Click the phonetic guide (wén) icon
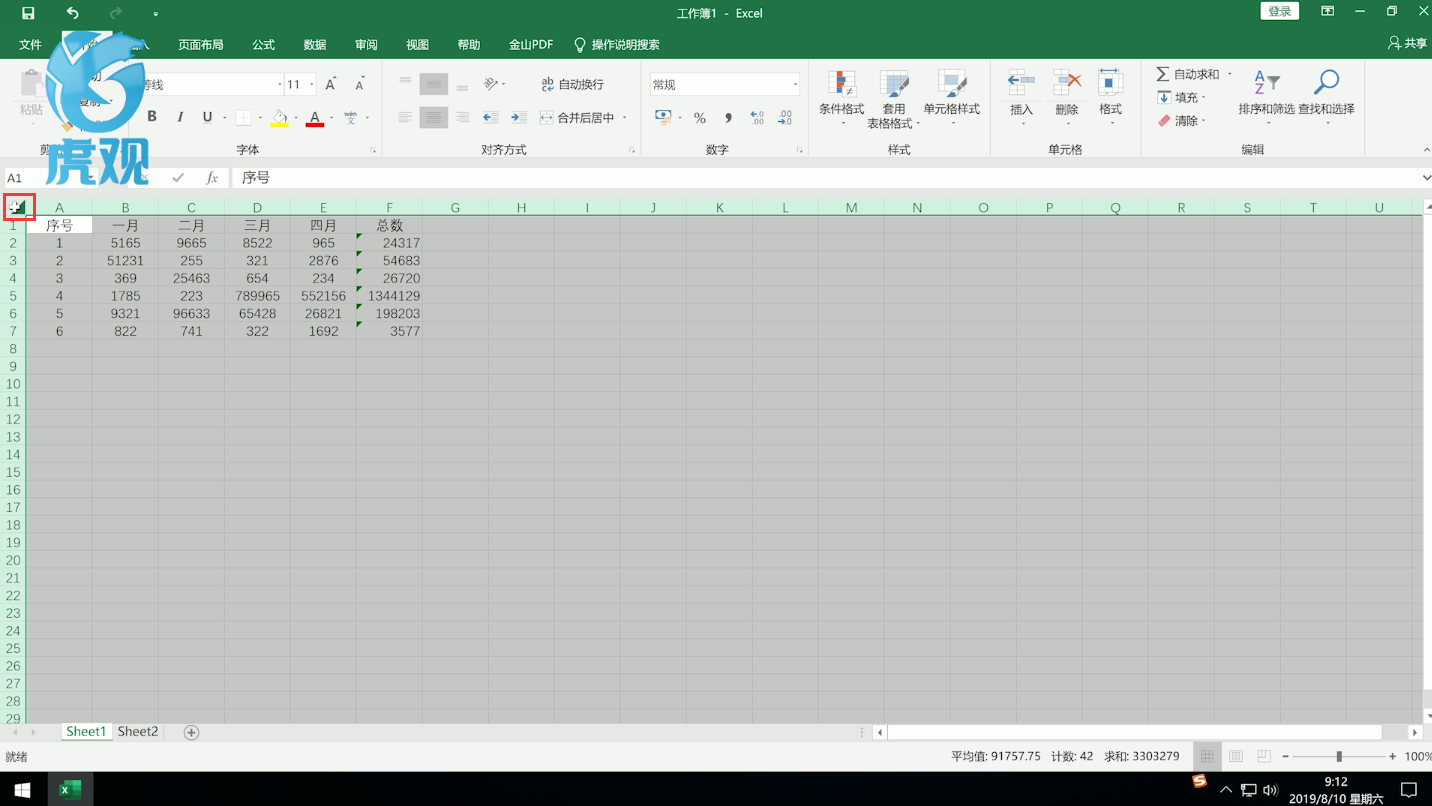The image size is (1432, 806). (351, 117)
